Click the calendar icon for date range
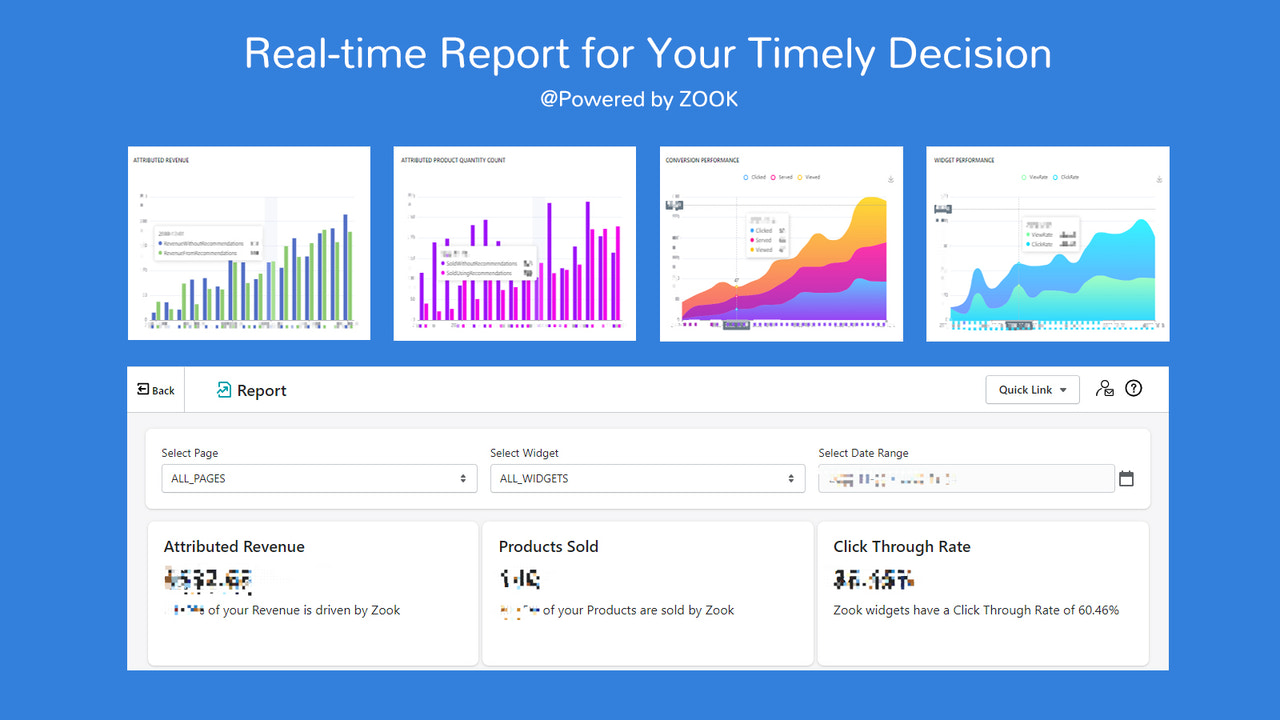Viewport: 1280px width, 720px height. [1127, 479]
